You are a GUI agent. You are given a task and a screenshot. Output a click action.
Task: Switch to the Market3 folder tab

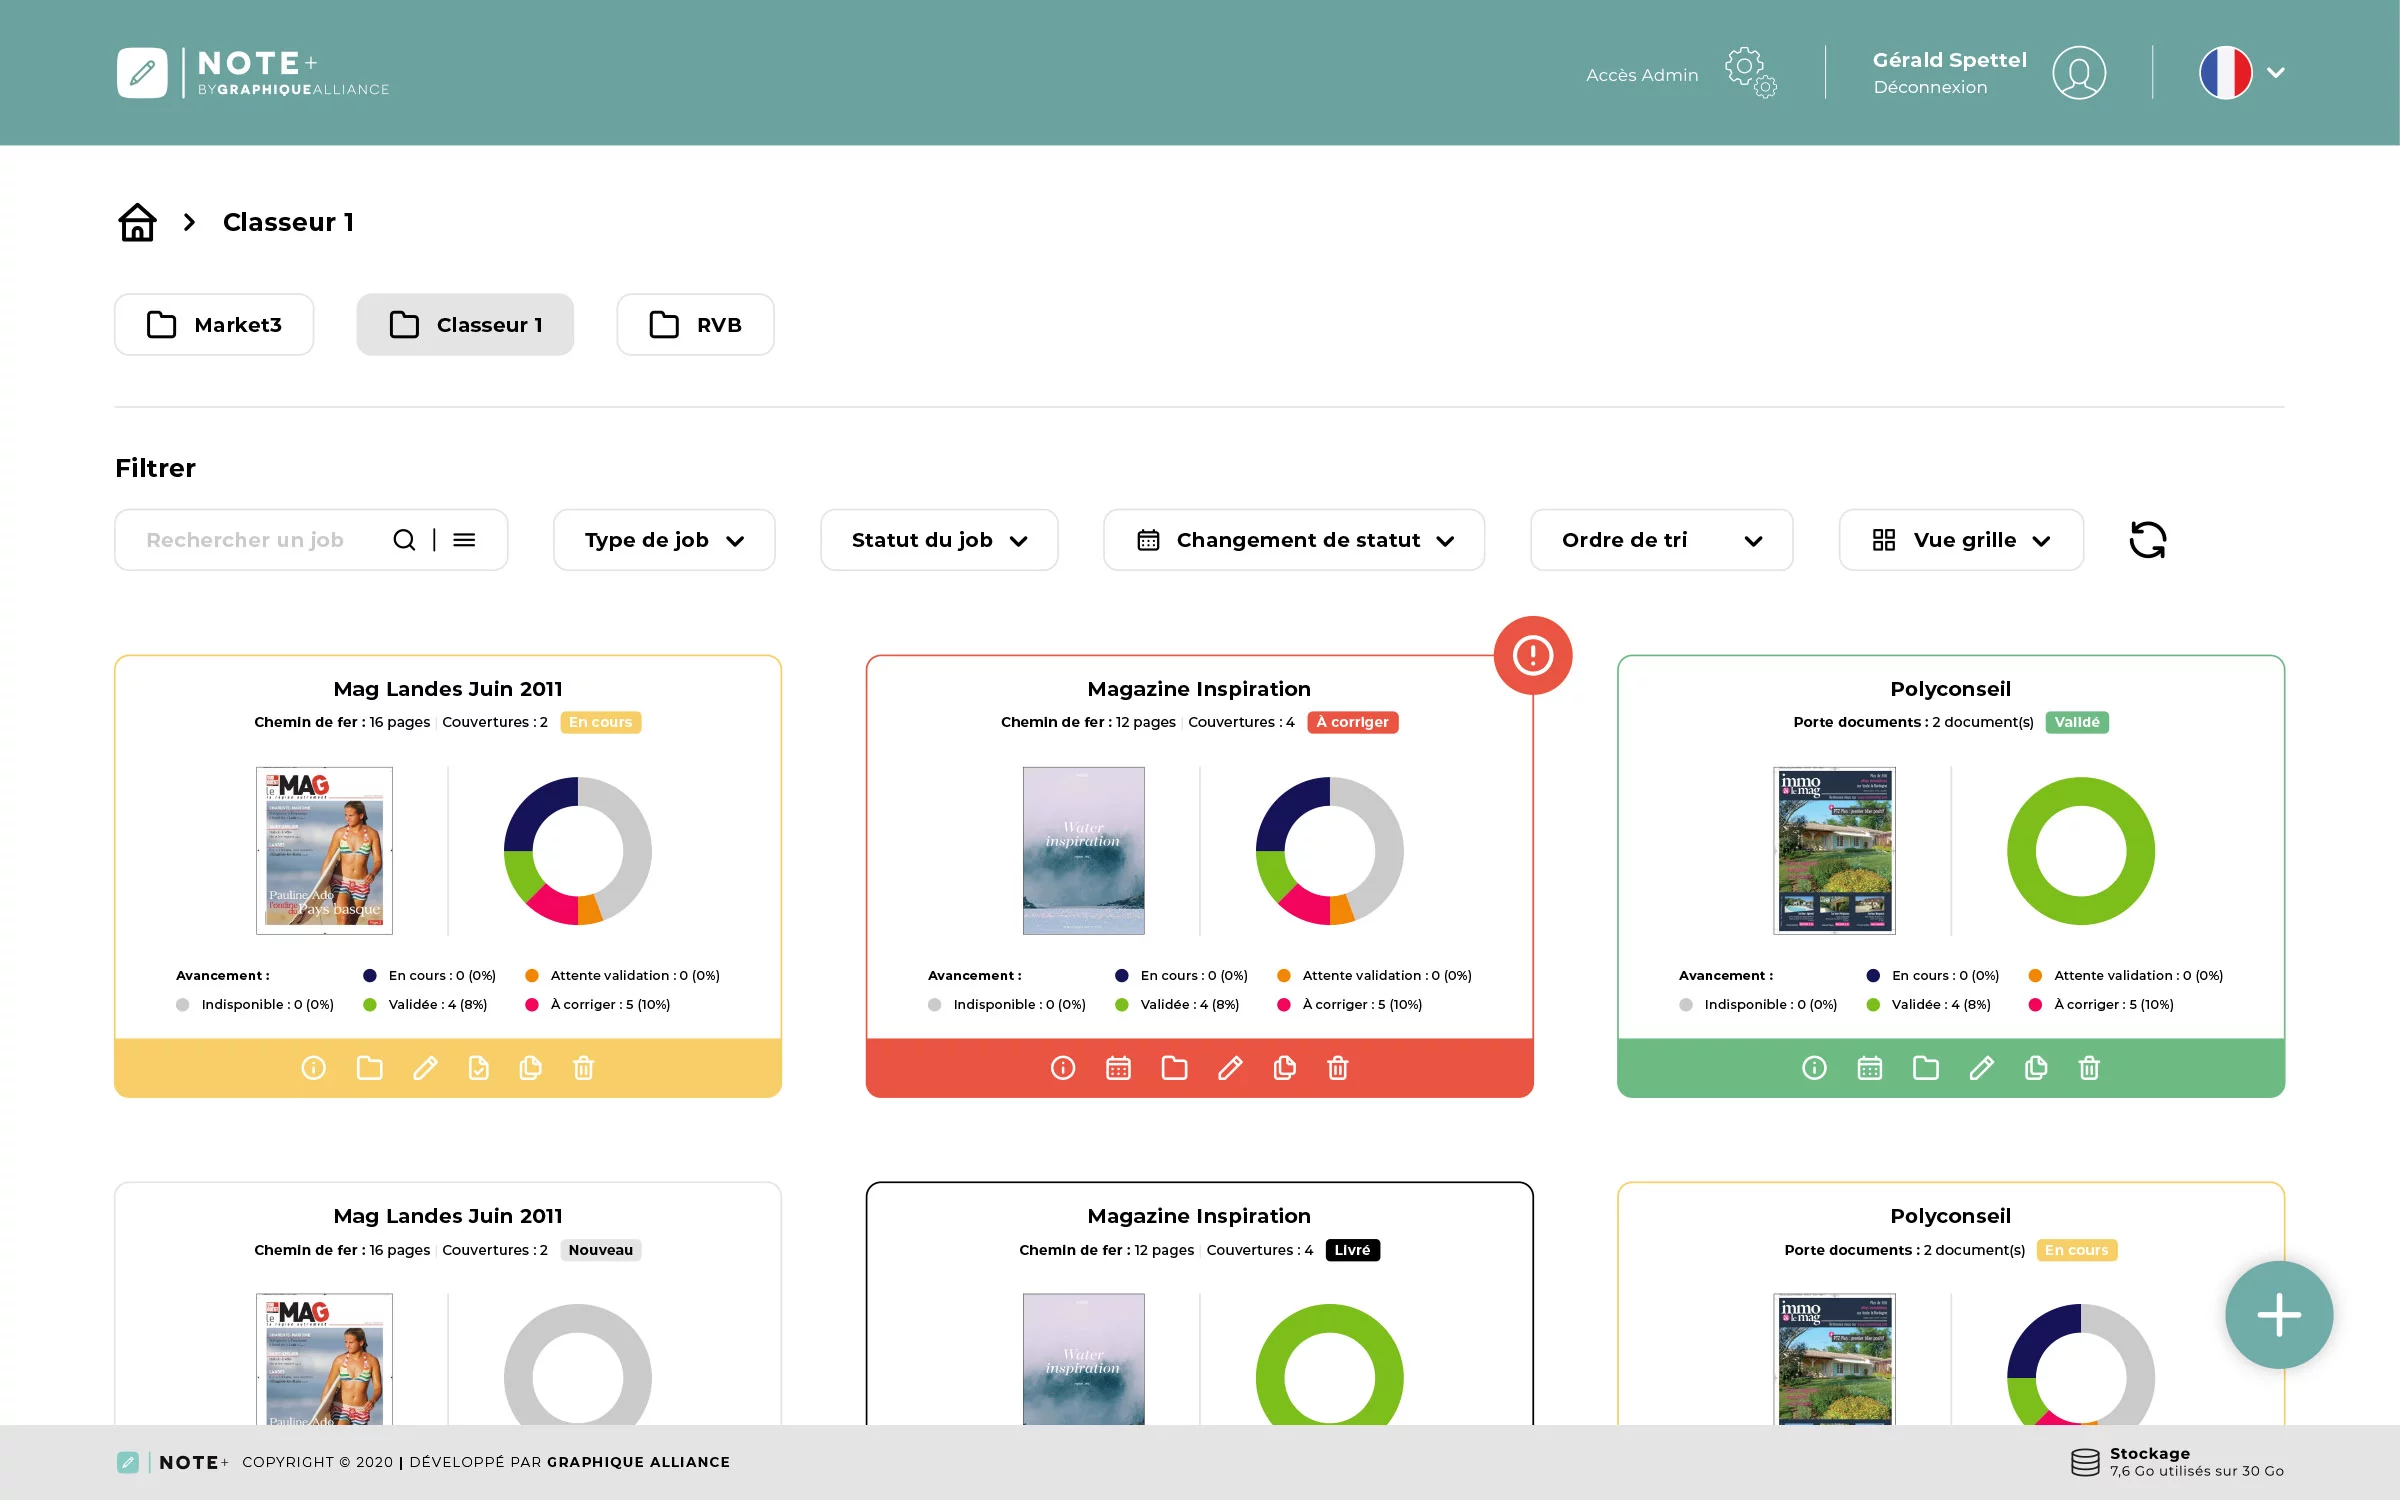coord(214,325)
